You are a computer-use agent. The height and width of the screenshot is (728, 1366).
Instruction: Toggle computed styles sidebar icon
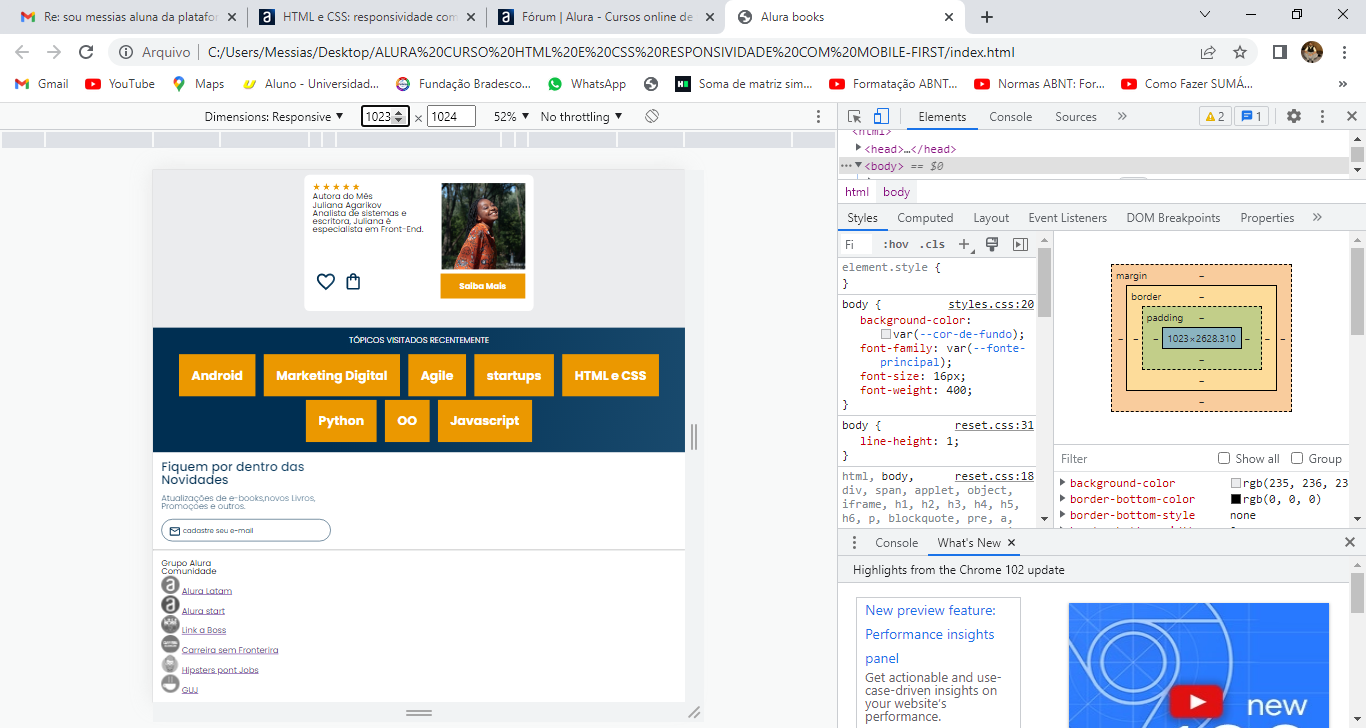tap(1020, 244)
